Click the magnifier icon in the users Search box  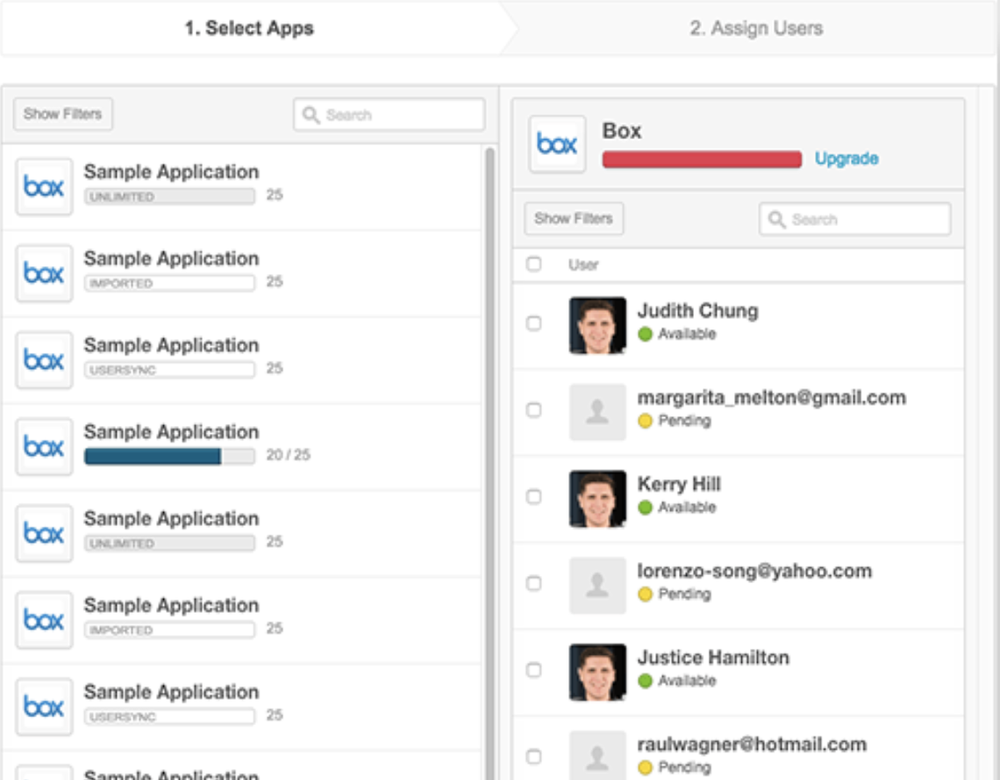[776, 219]
